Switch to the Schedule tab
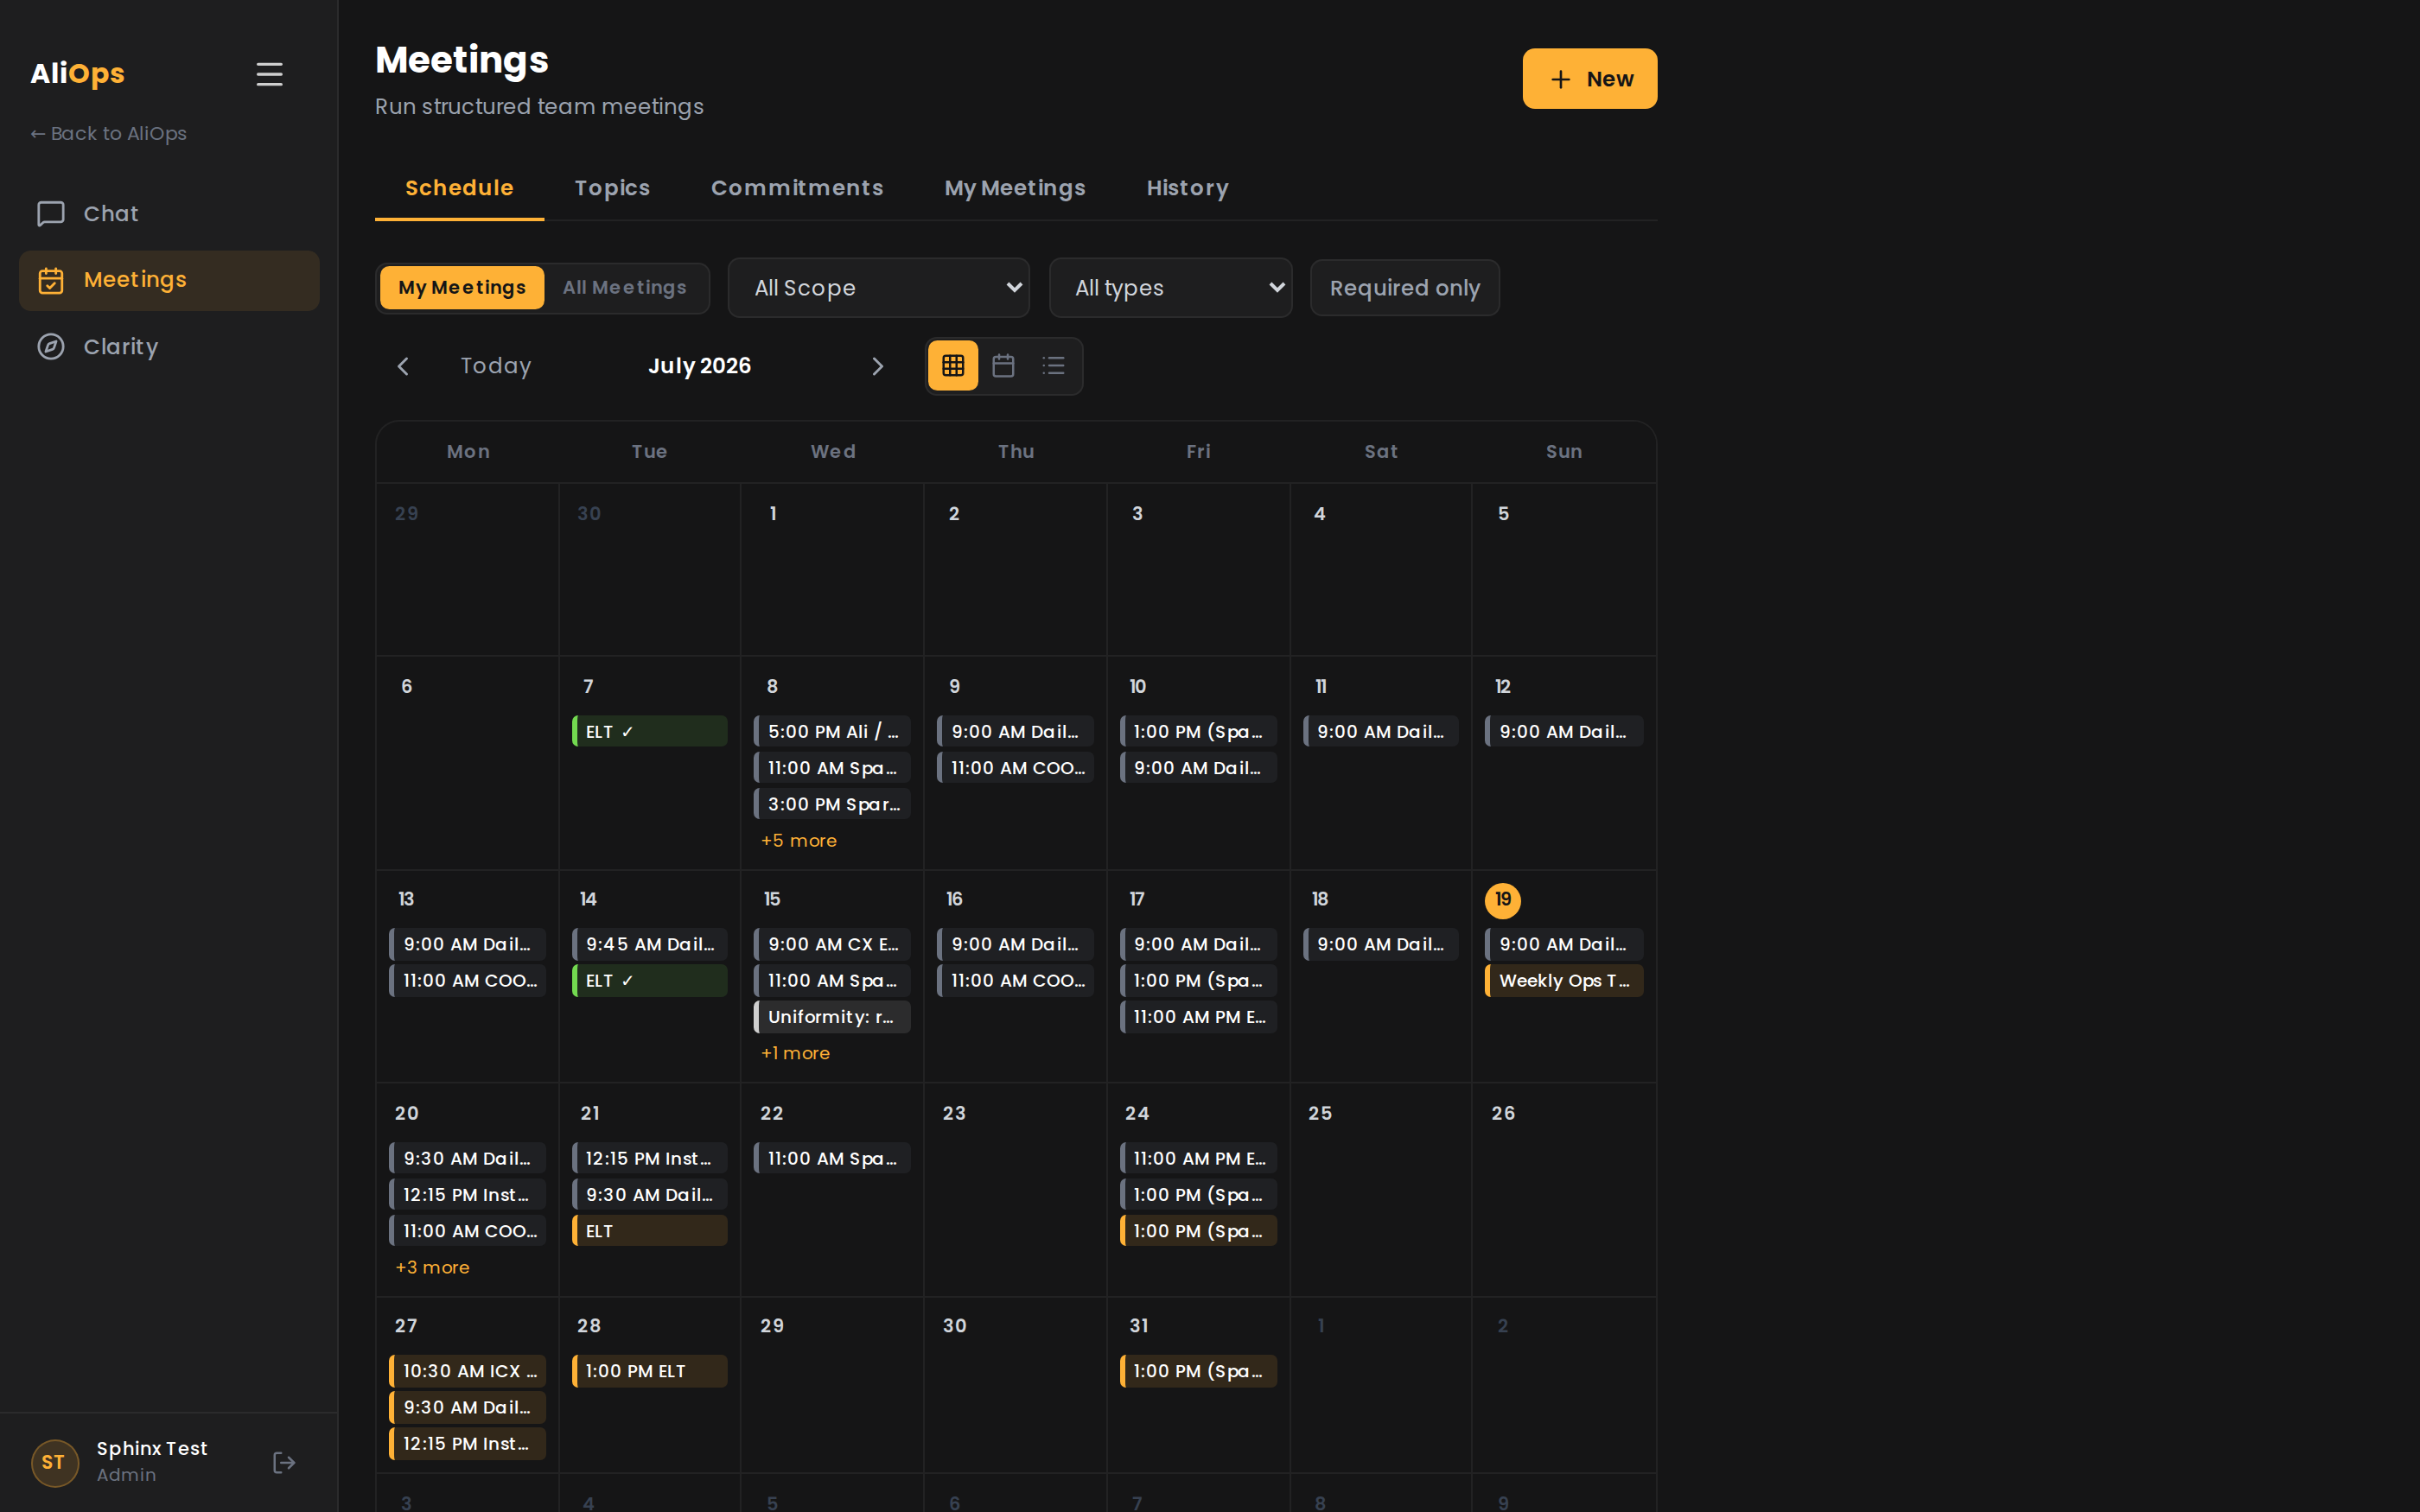 459,188
